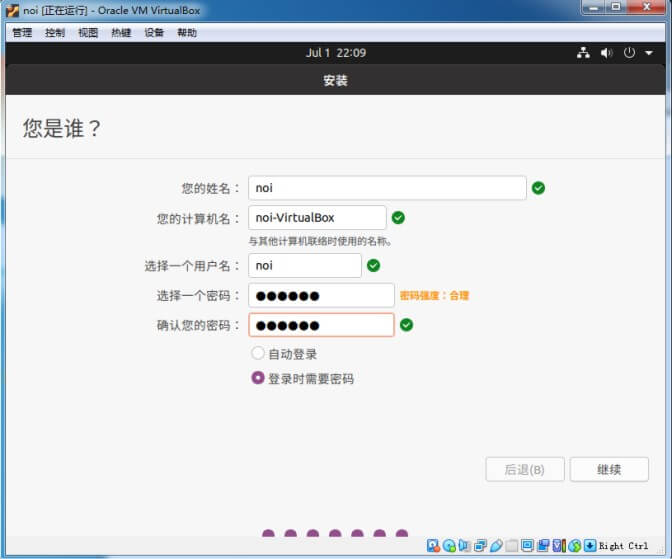Click the USB devices status icon
This screenshot has width=672, height=559.
pyautogui.click(x=496, y=546)
